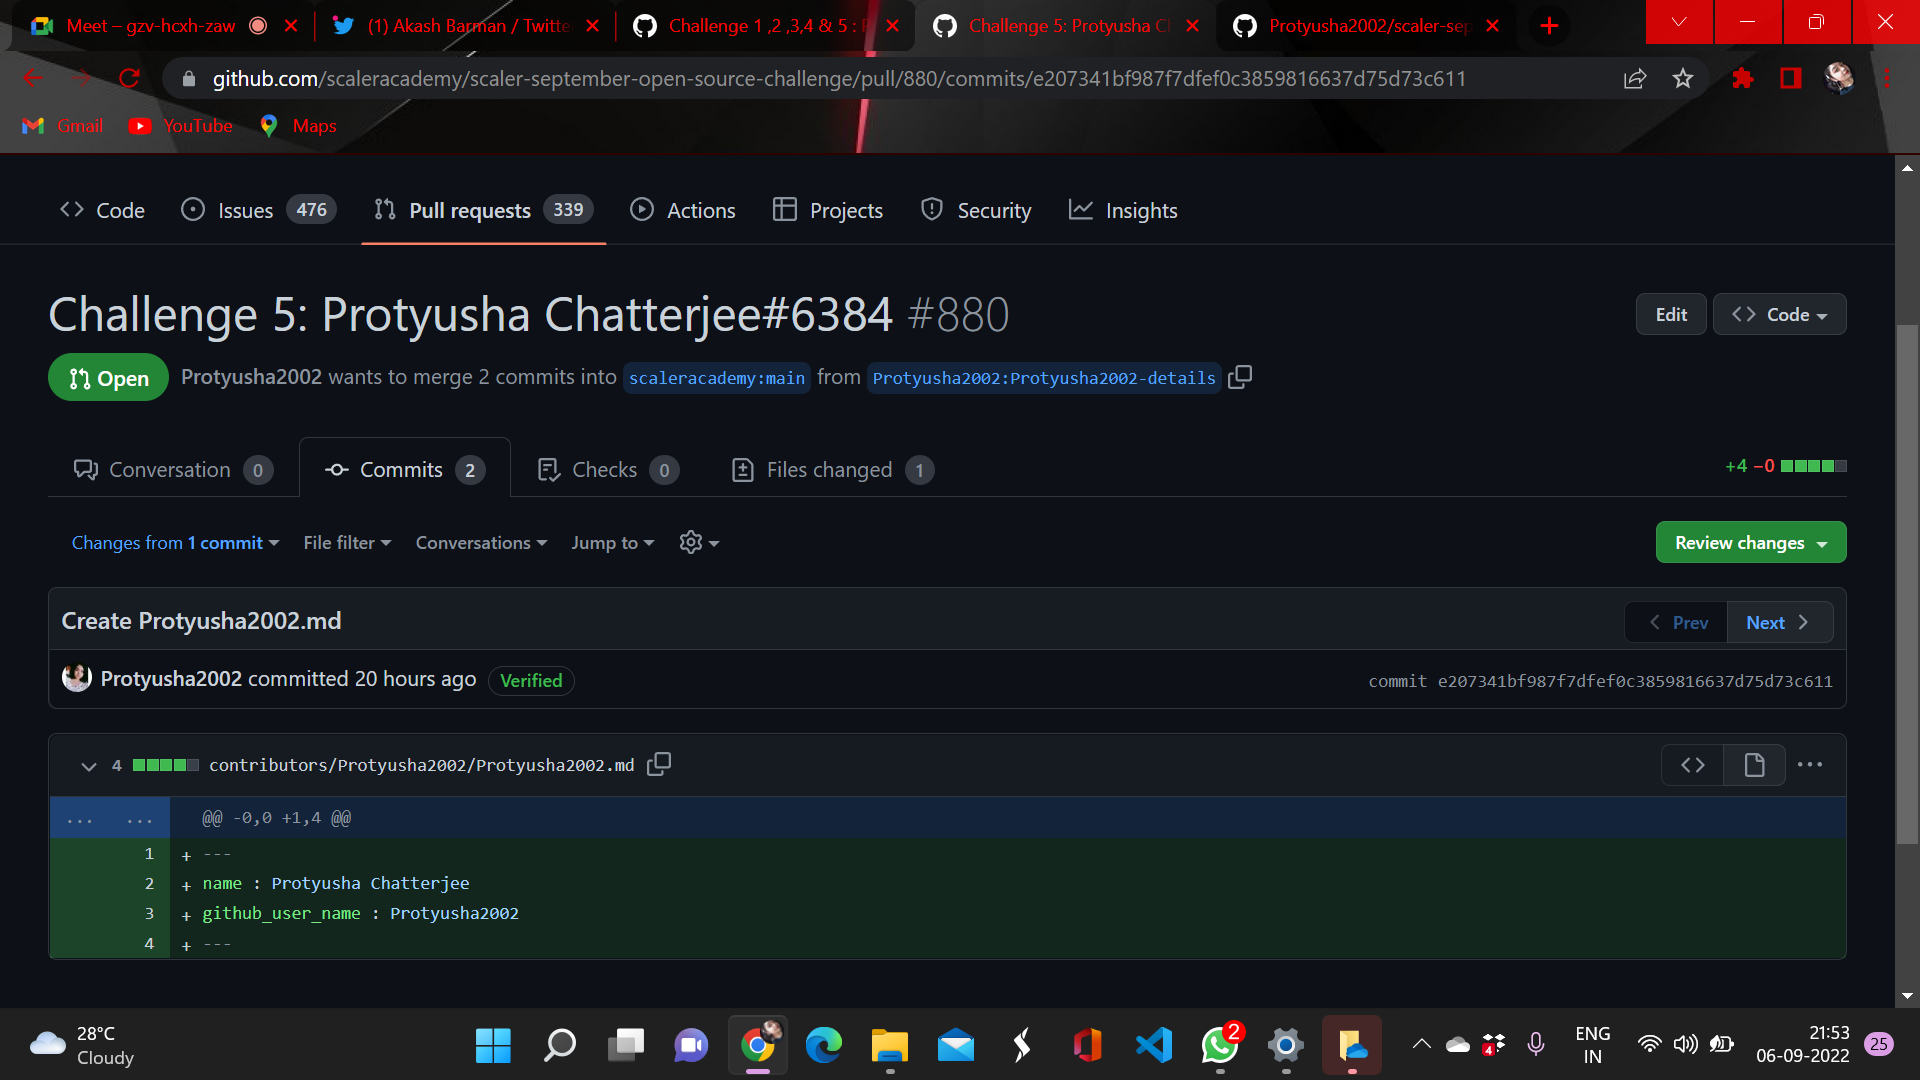Viewport: 1920px width, 1080px height.
Task: Open the three-dot more options menu
Action: coord(1810,764)
